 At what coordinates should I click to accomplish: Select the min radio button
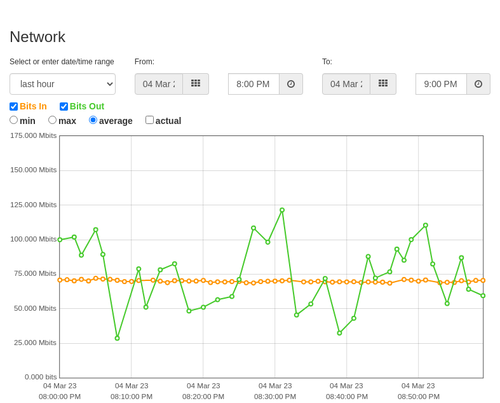click(14, 120)
